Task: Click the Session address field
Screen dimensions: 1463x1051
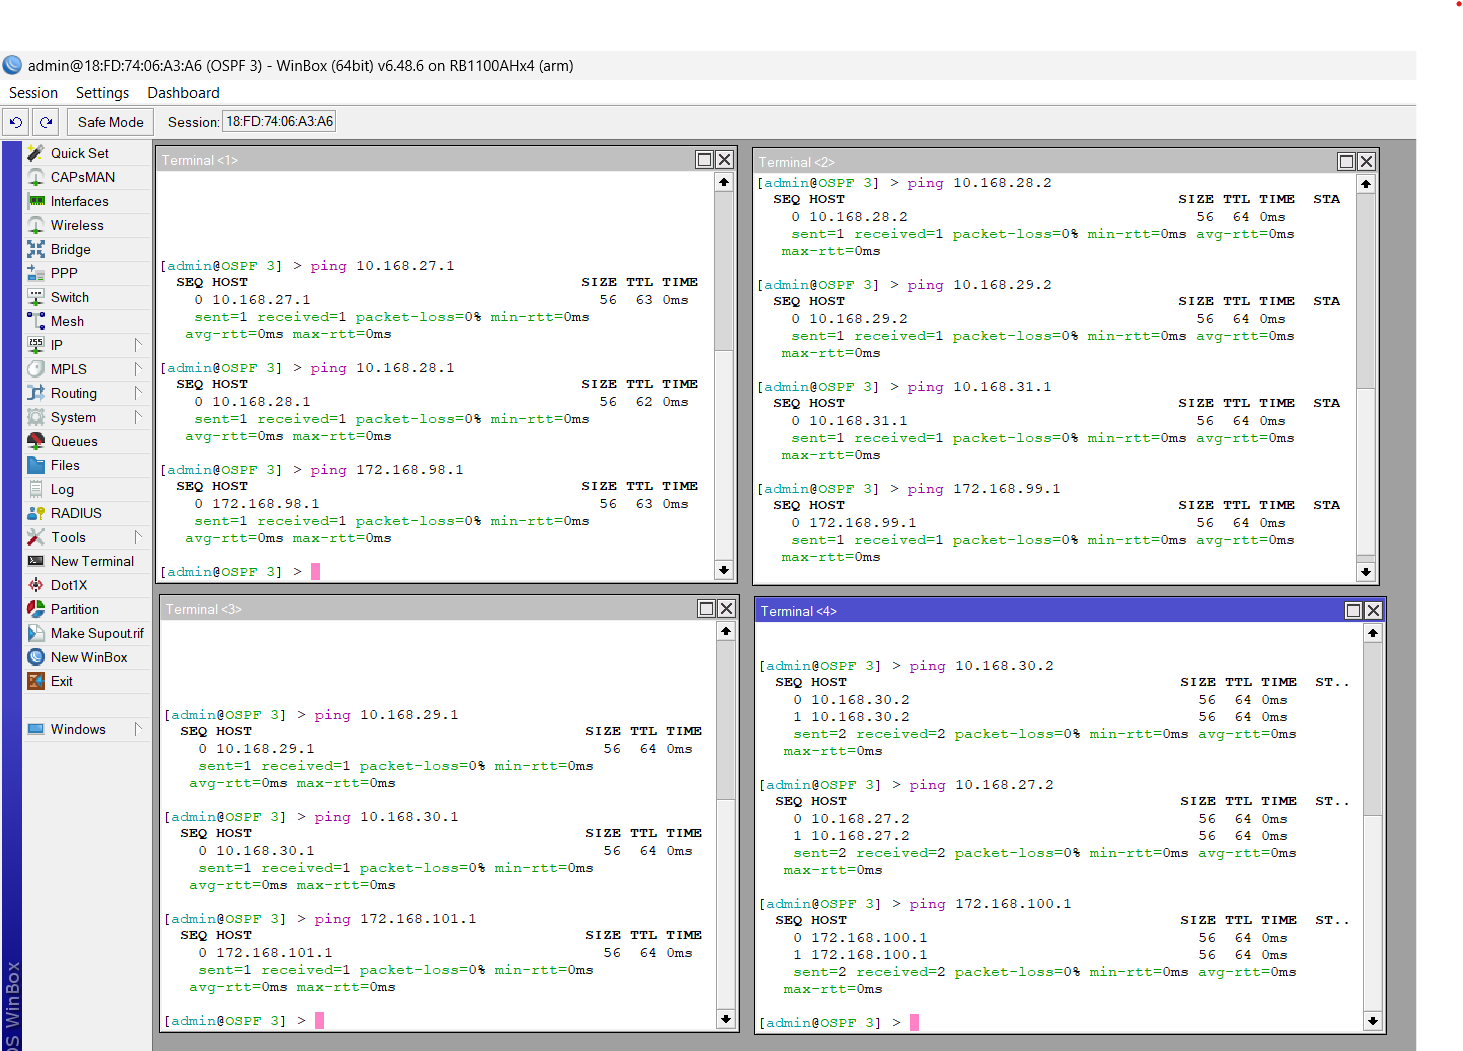Action: click(x=280, y=122)
